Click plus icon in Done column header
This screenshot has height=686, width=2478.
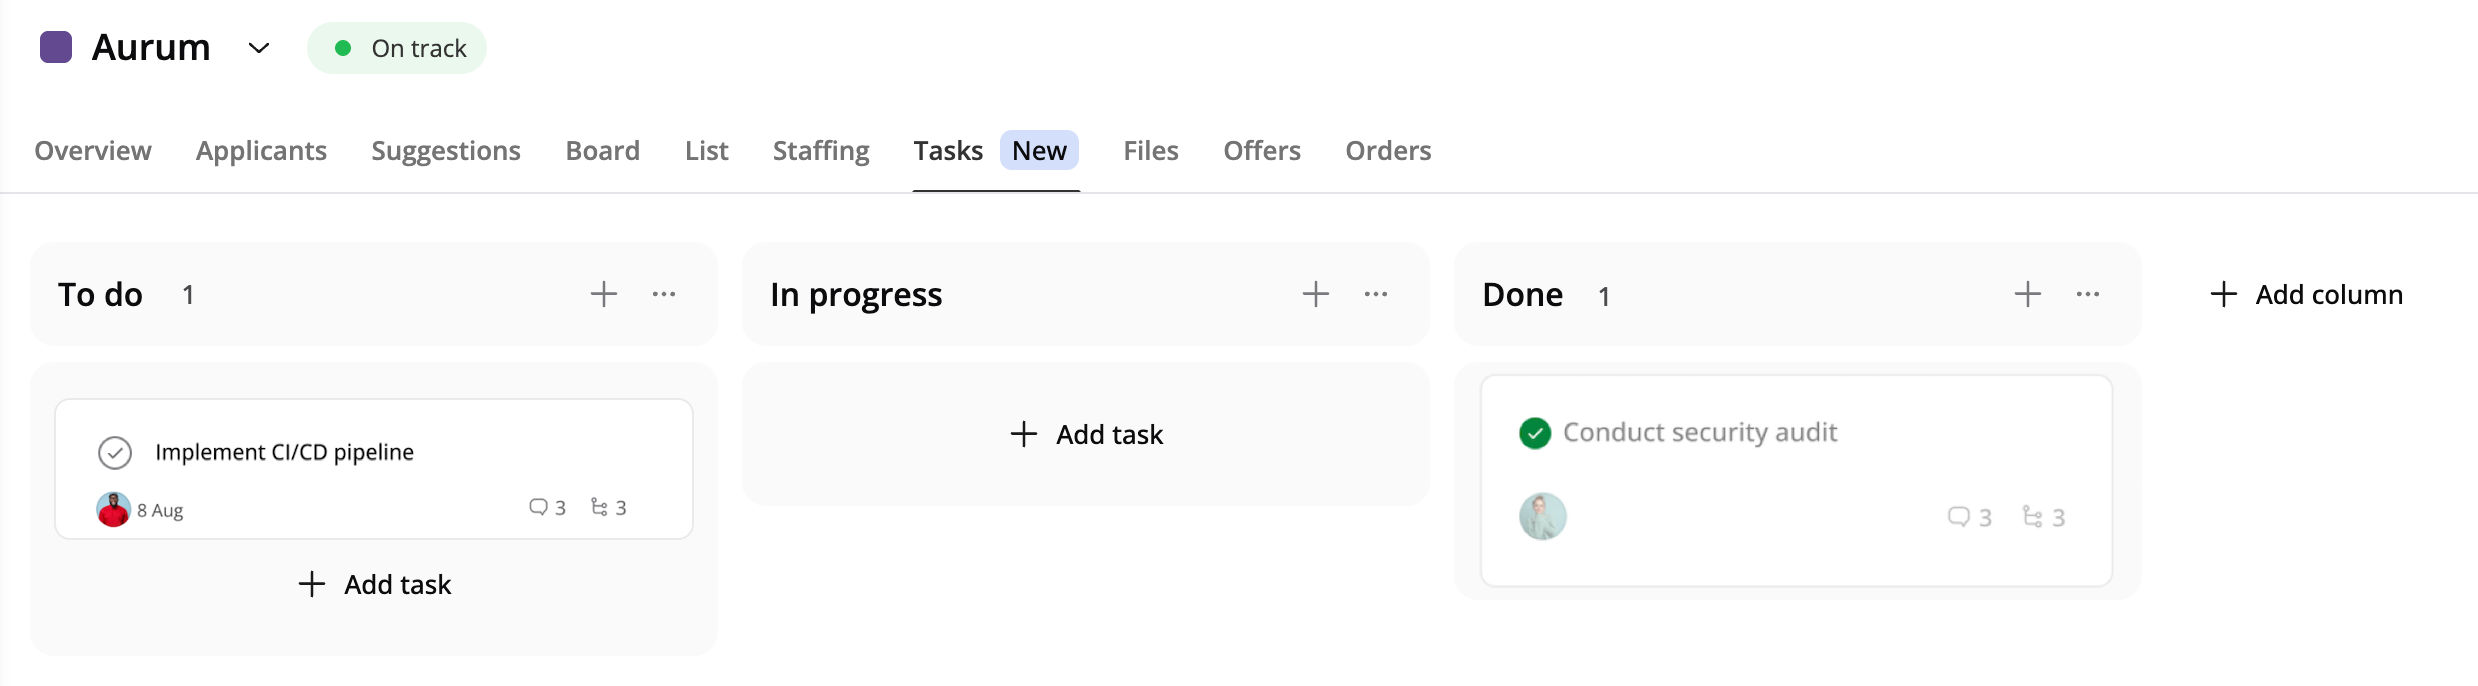tap(2027, 294)
